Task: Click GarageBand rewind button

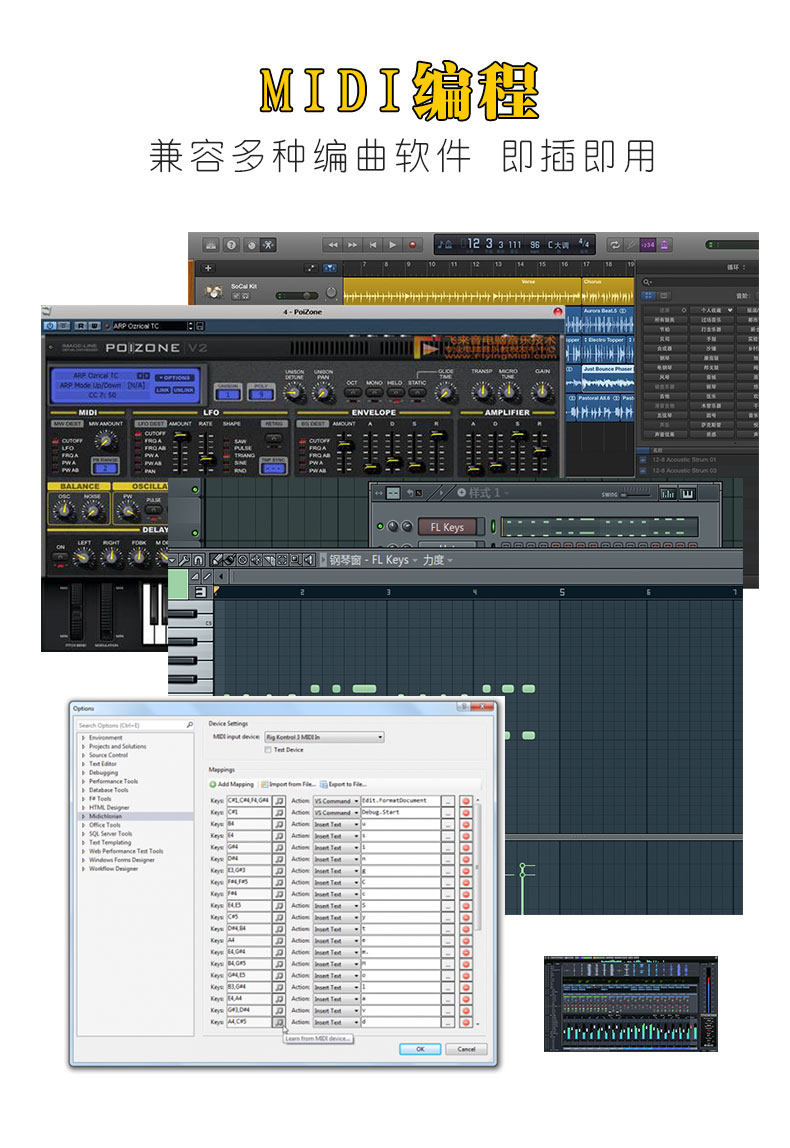Action: pyautogui.click(x=333, y=245)
